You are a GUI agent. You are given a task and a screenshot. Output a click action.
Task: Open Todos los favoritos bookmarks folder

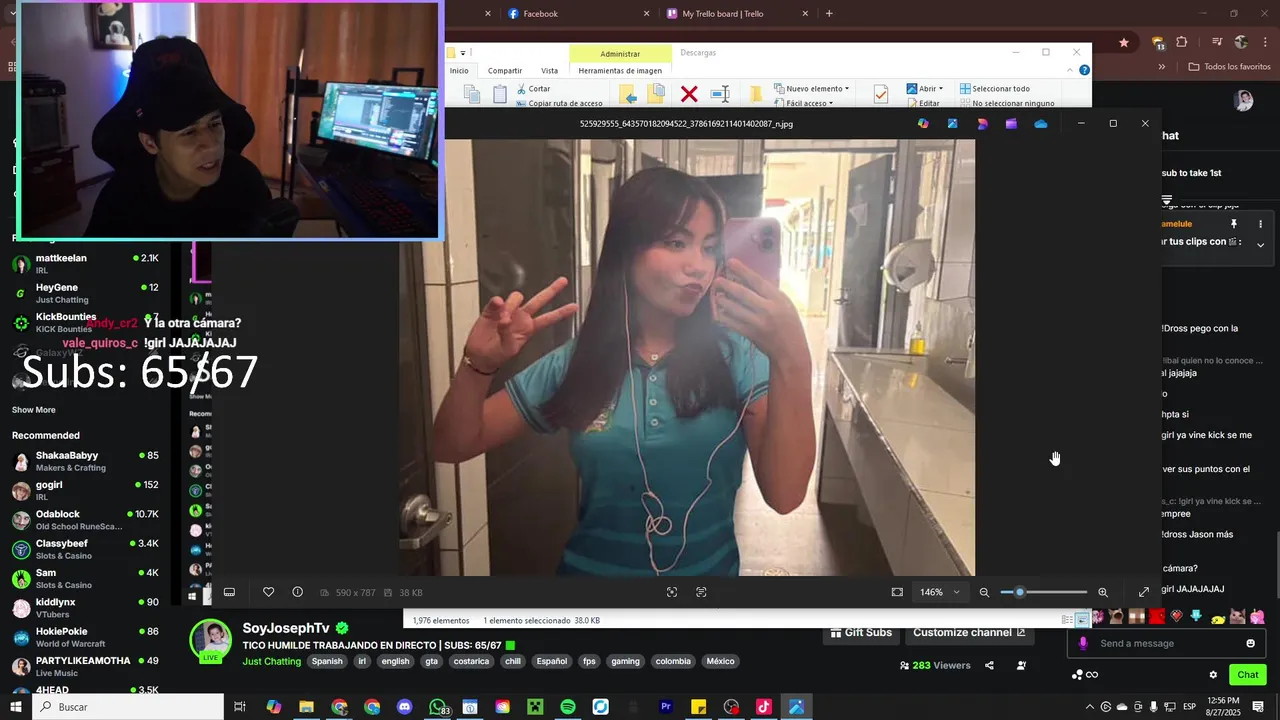coord(1229,66)
